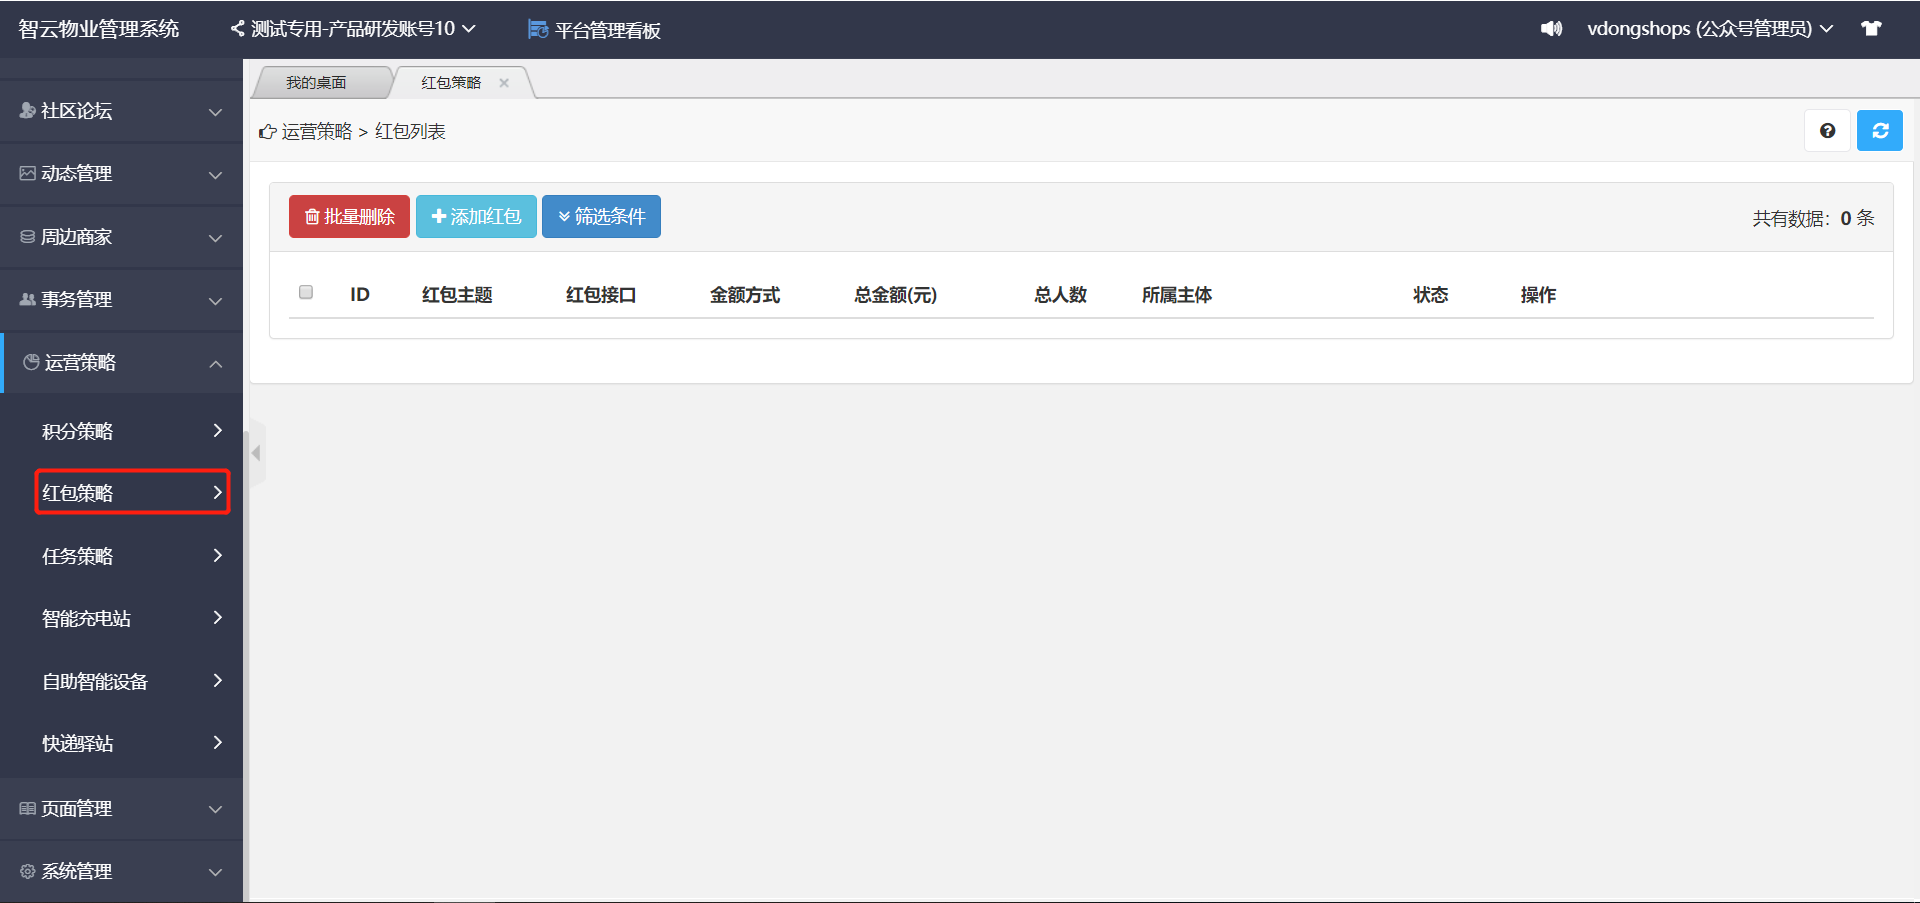Click the 添加红包 button
Screen dimensions: 1920x903
[x=476, y=216]
